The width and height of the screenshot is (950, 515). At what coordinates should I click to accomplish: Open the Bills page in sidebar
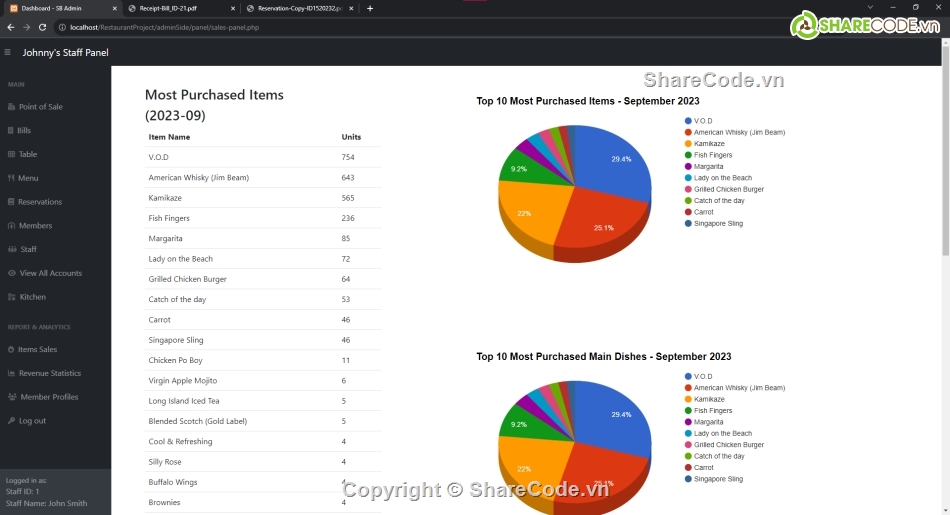[24, 131]
